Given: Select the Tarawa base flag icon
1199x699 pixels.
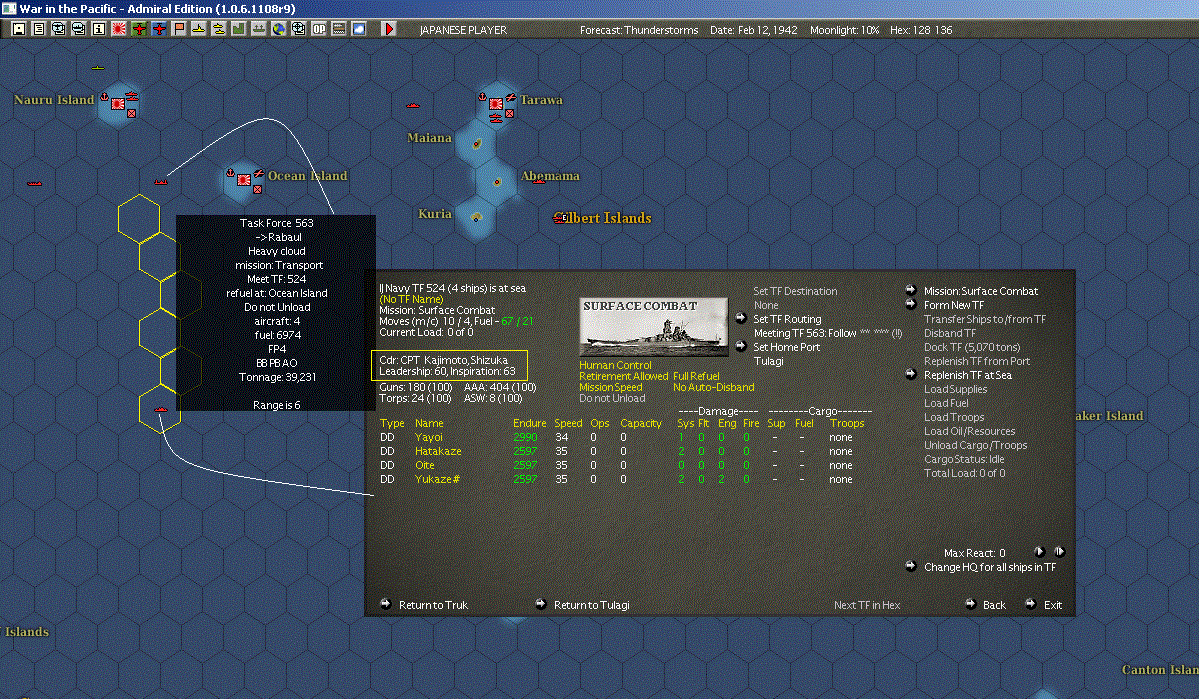Looking at the screenshot, I should click(x=496, y=103).
